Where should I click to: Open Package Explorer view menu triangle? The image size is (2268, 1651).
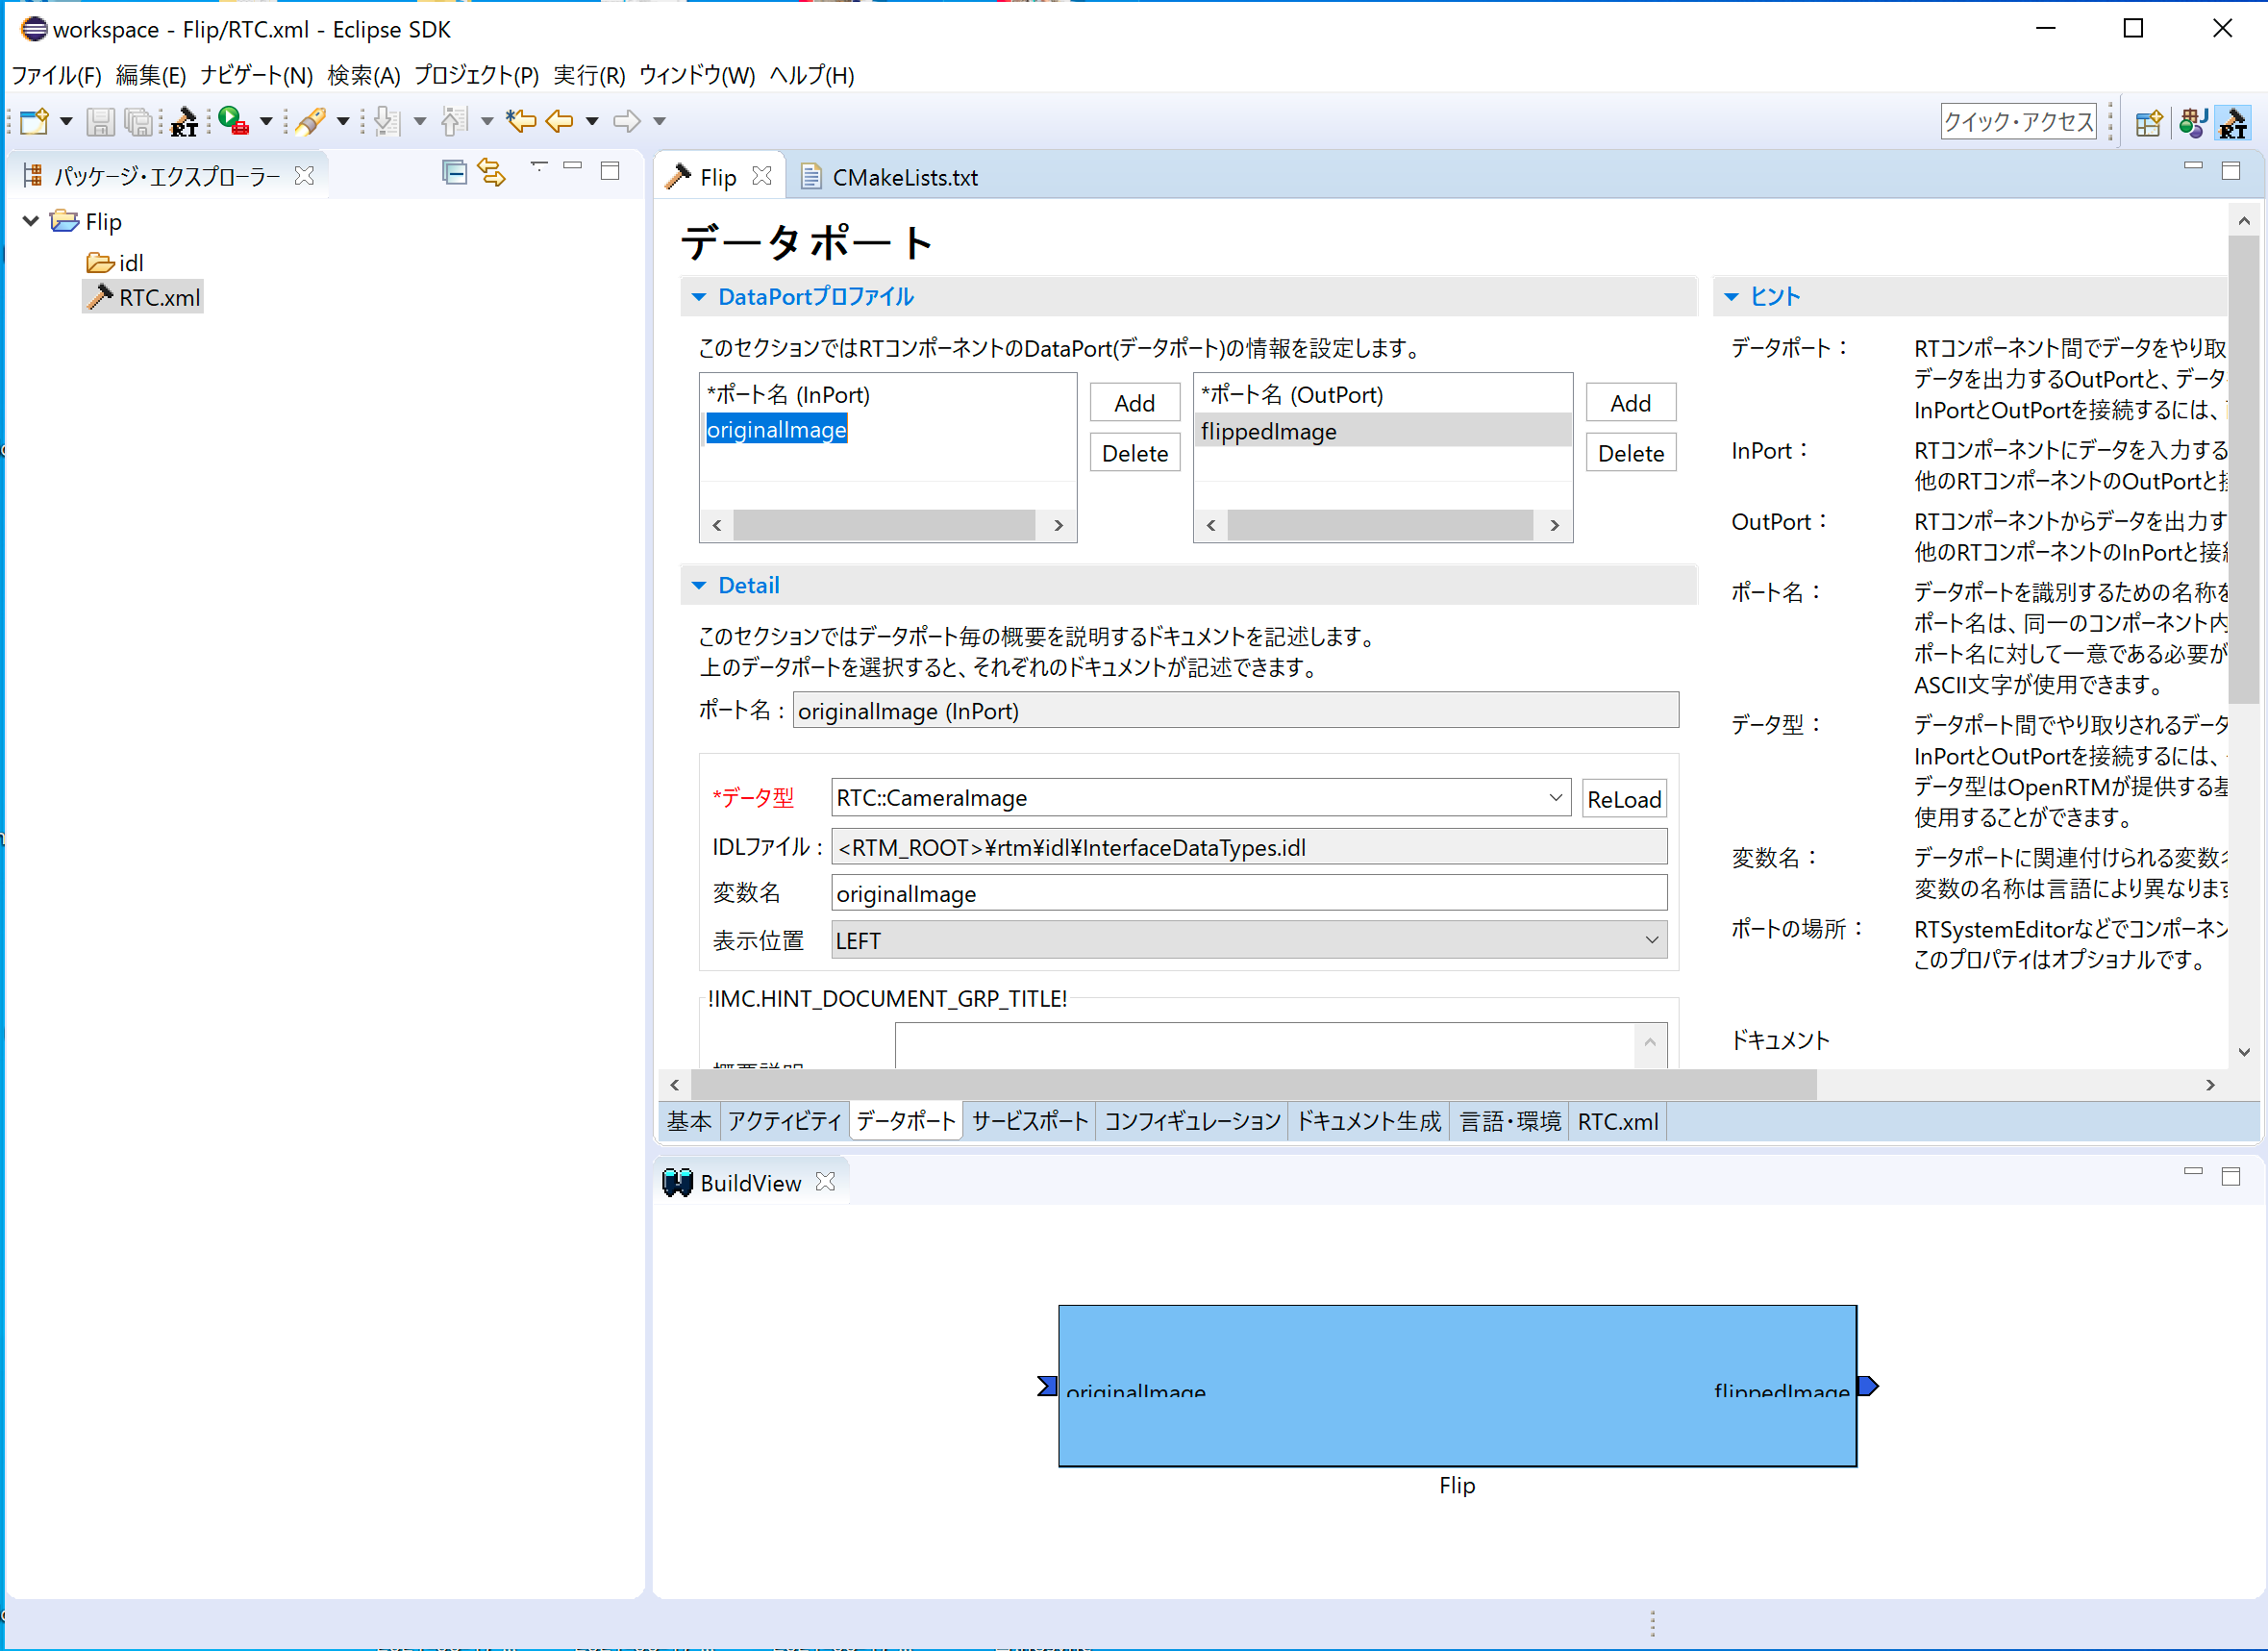539,165
